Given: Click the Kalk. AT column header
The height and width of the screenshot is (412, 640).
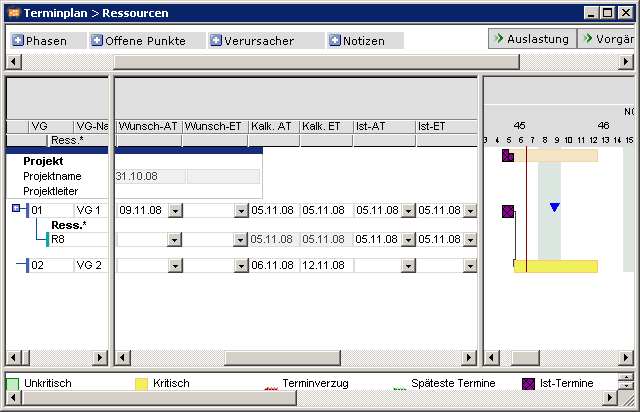Looking at the screenshot, I should click(274, 127).
